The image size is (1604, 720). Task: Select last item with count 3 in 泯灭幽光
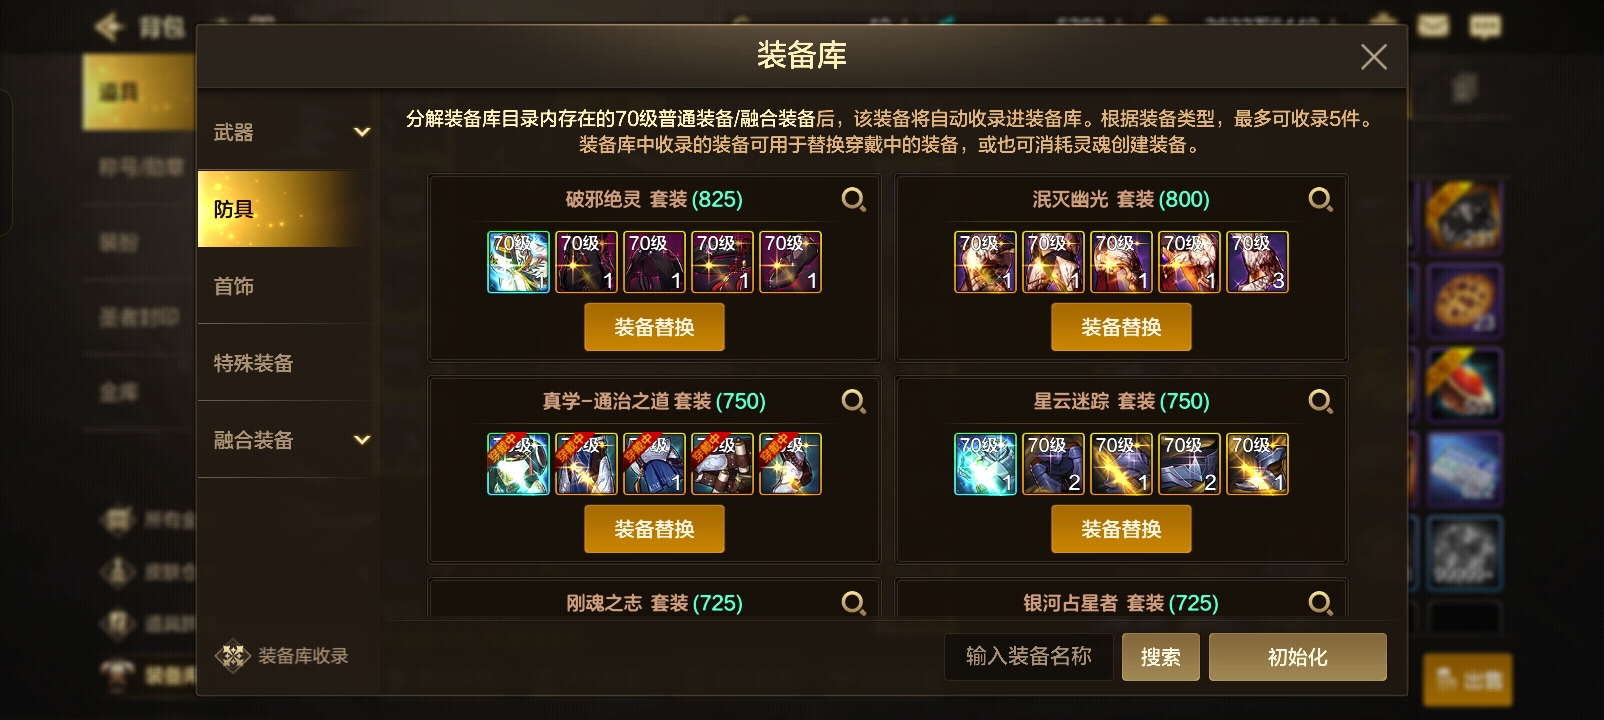pos(1257,262)
